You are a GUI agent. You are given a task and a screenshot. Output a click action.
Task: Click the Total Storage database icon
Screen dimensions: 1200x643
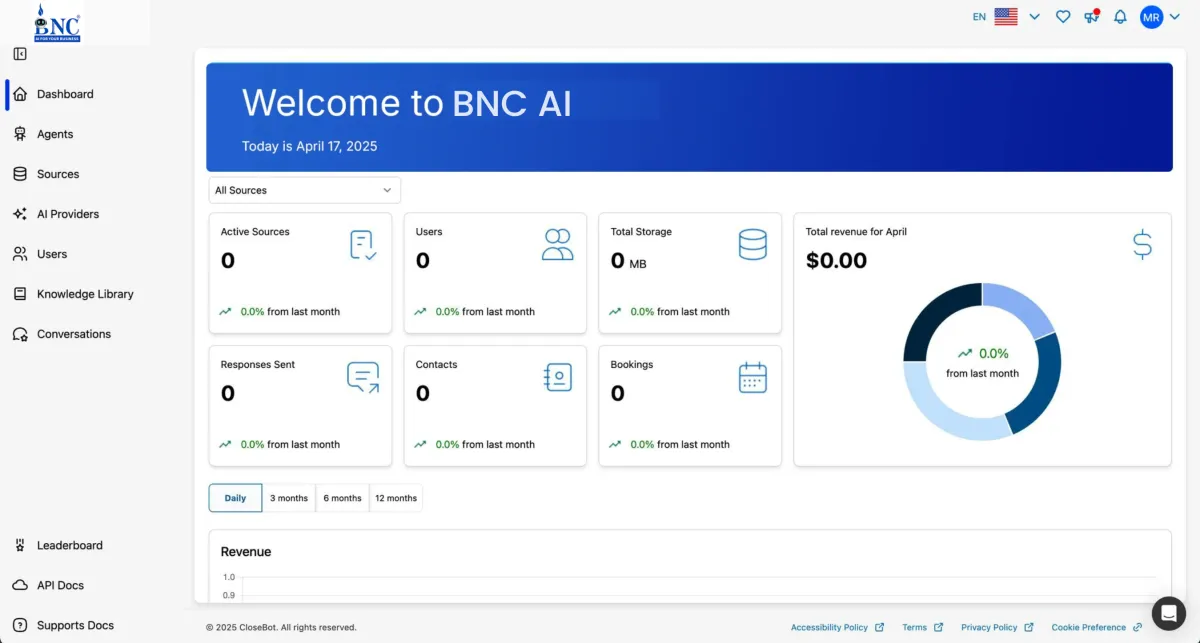753,245
